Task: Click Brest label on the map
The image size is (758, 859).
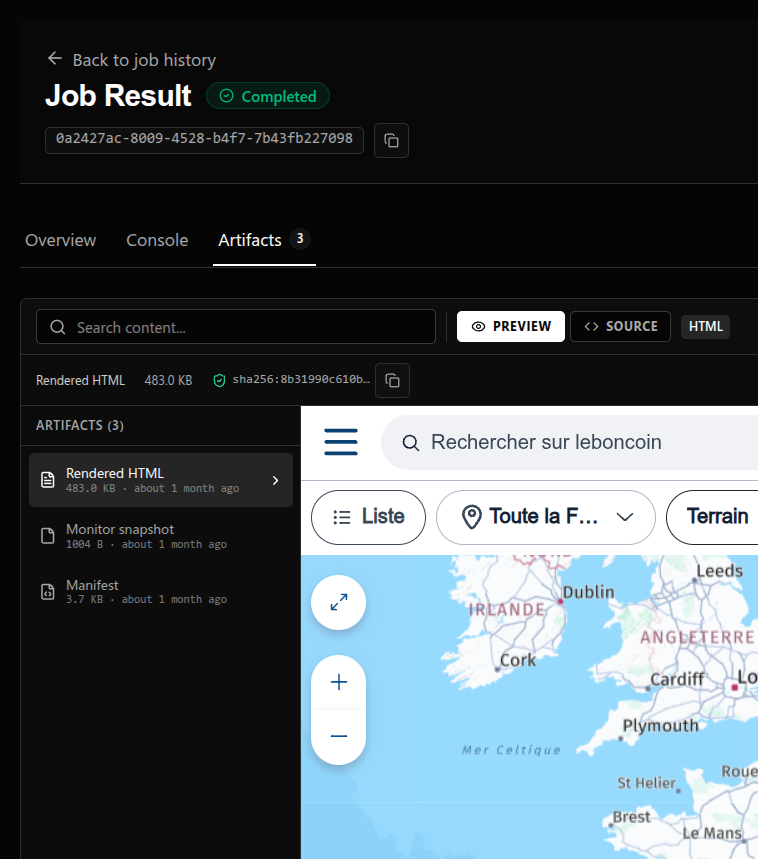Action: (x=631, y=817)
